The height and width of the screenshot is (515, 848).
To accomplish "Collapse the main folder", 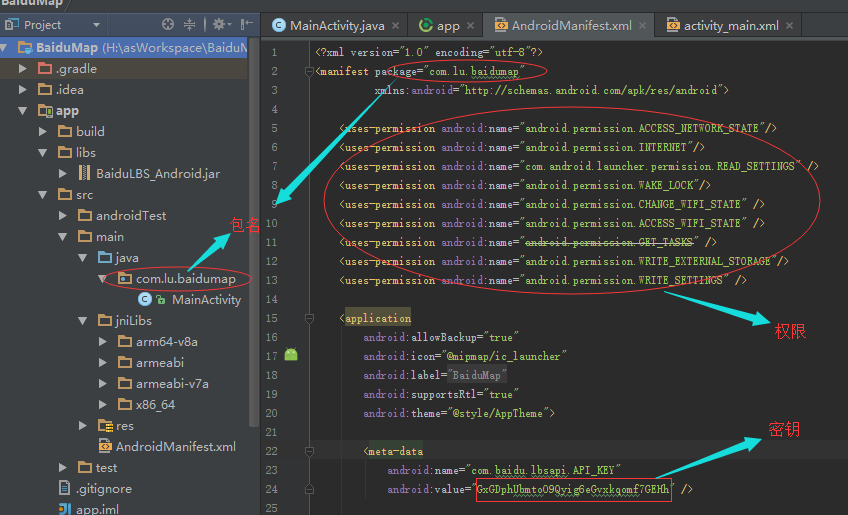I will 63,236.
